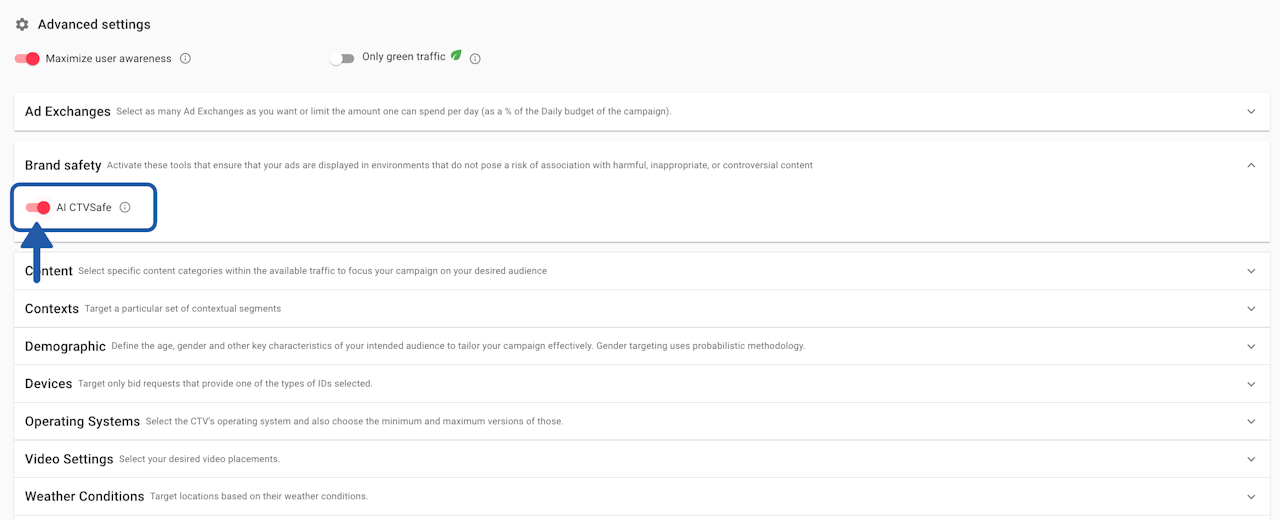The image size is (1280, 520).
Task: Expand the Content section chevron
Action: click(x=1251, y=271)
